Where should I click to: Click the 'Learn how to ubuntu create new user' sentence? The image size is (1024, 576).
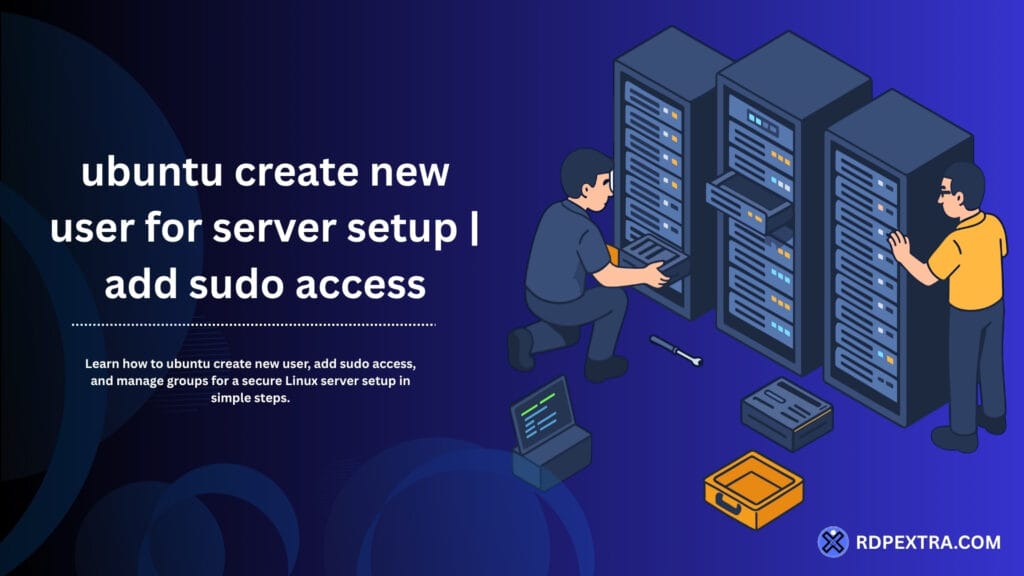250,380
